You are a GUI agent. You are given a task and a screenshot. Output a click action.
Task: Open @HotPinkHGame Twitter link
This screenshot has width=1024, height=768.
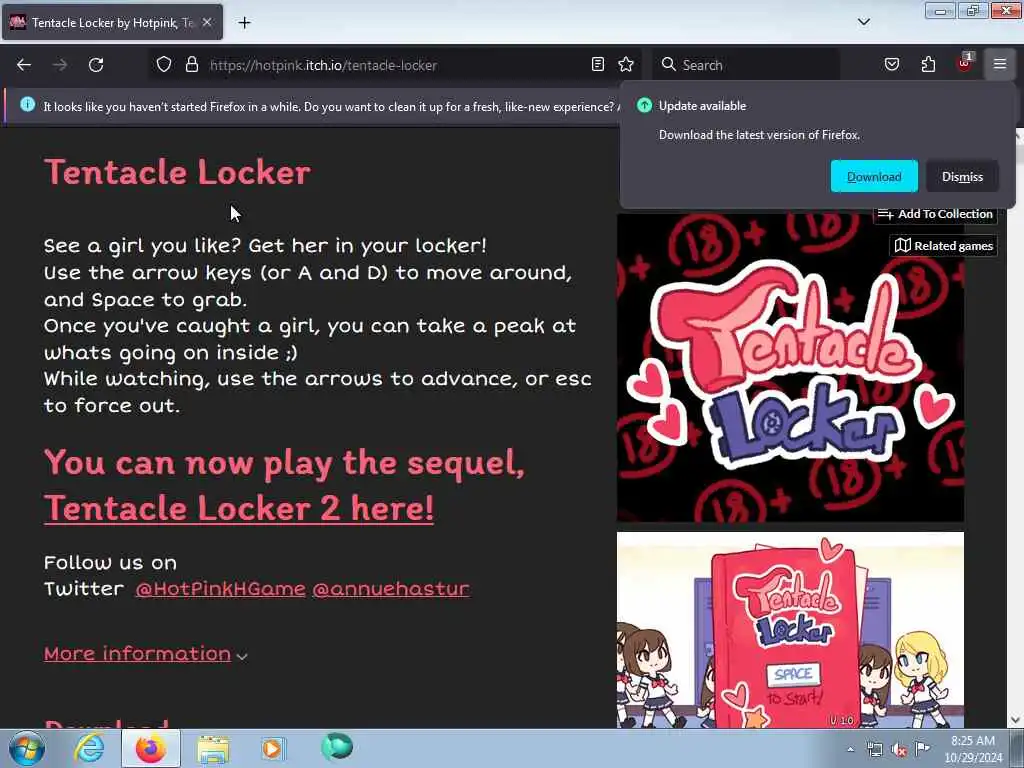tap(220, 589)
